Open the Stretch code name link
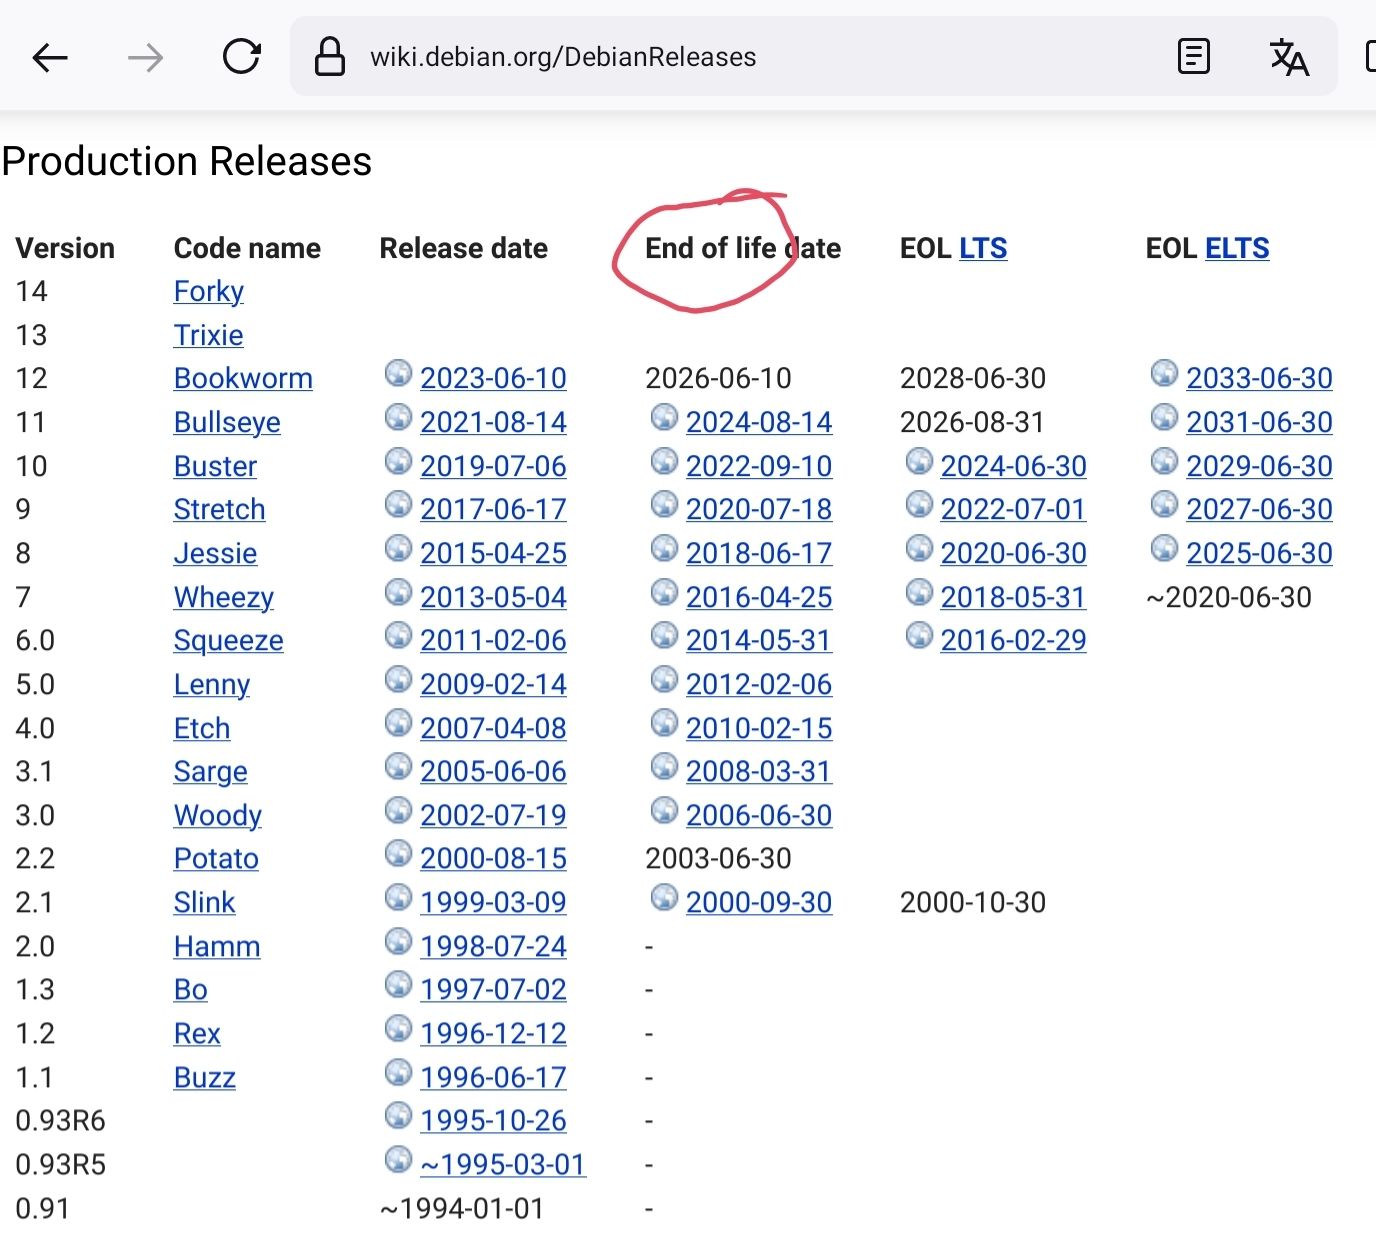 click(219, 509)
